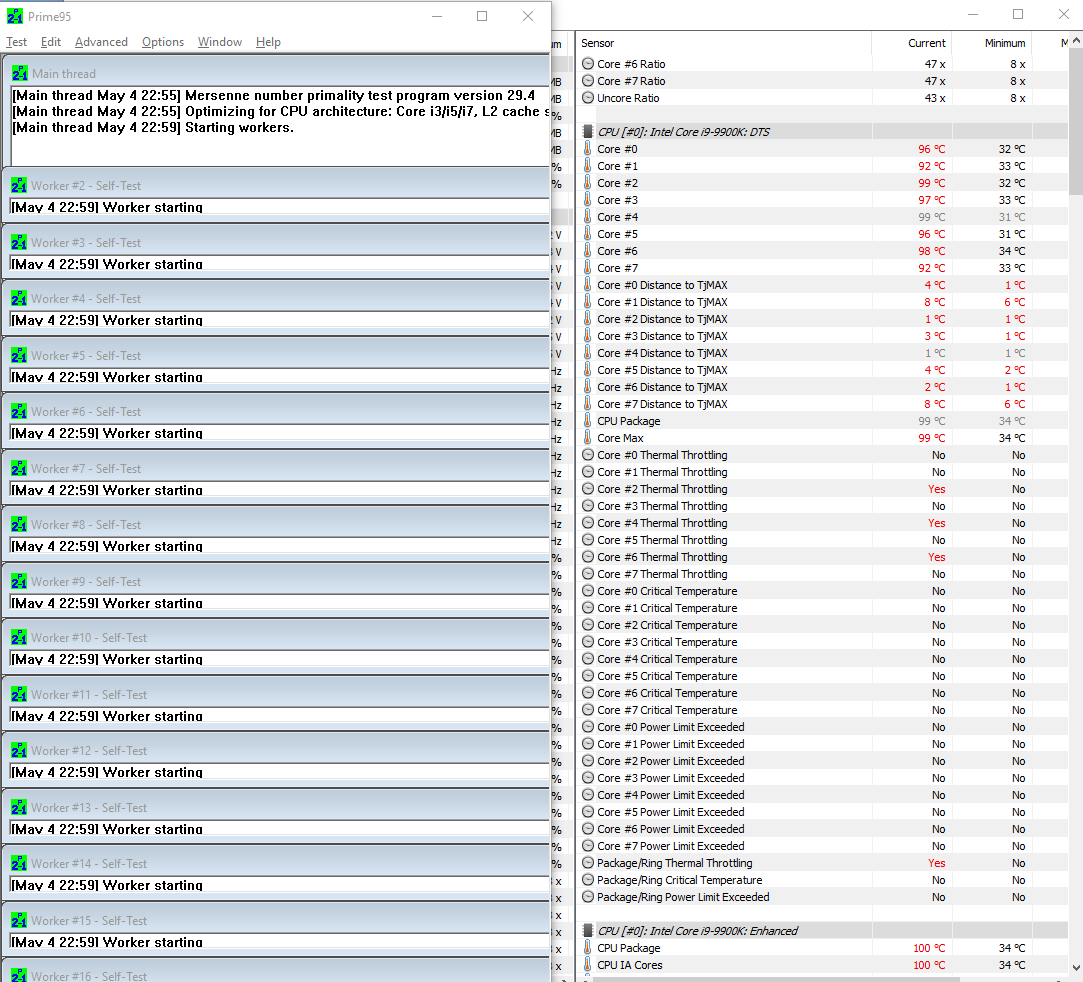The width and height of the screenshot is (1083, 982).
Task: Click the Worker #2 Self-Test icon
Action: pyautogui.click(x=19, y=186)
